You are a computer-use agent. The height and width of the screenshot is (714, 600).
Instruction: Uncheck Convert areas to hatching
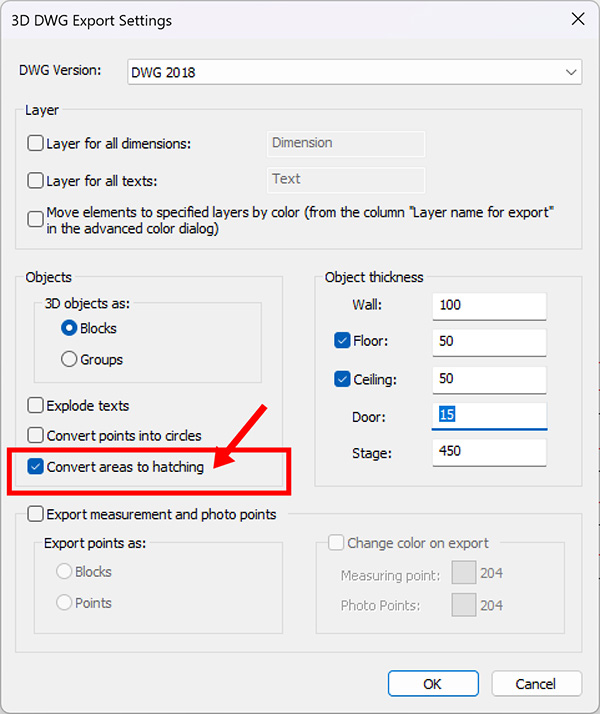pyautogui.click(x=36, y=467)
